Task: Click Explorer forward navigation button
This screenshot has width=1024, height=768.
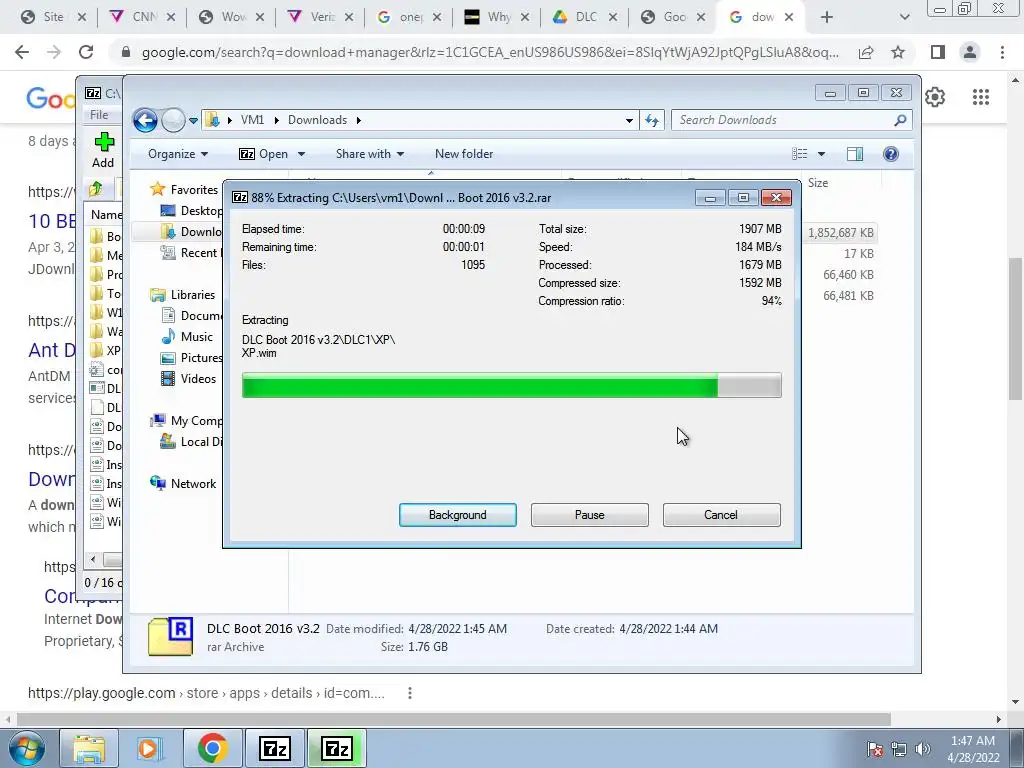Action: pyautogui.click(x=173, y=120)
